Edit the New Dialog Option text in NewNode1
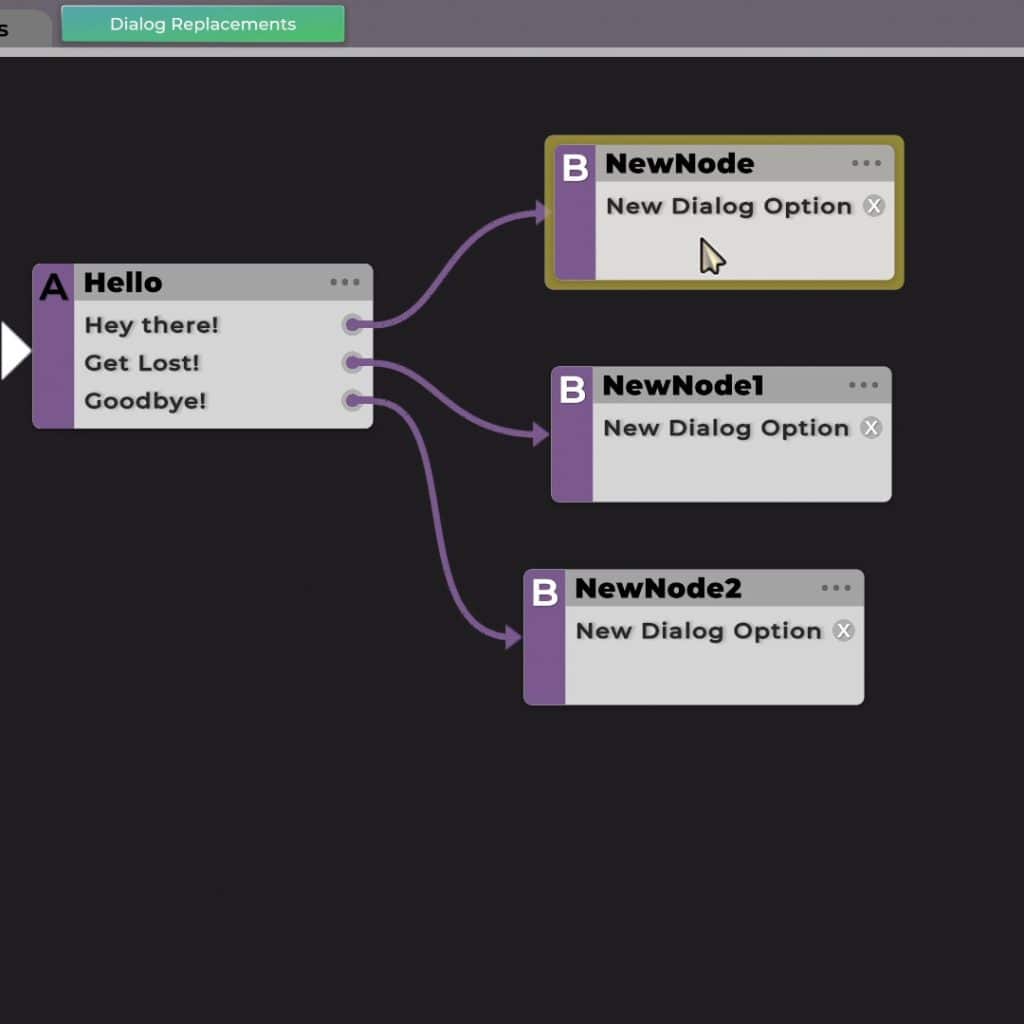 [x=726, y=428]
